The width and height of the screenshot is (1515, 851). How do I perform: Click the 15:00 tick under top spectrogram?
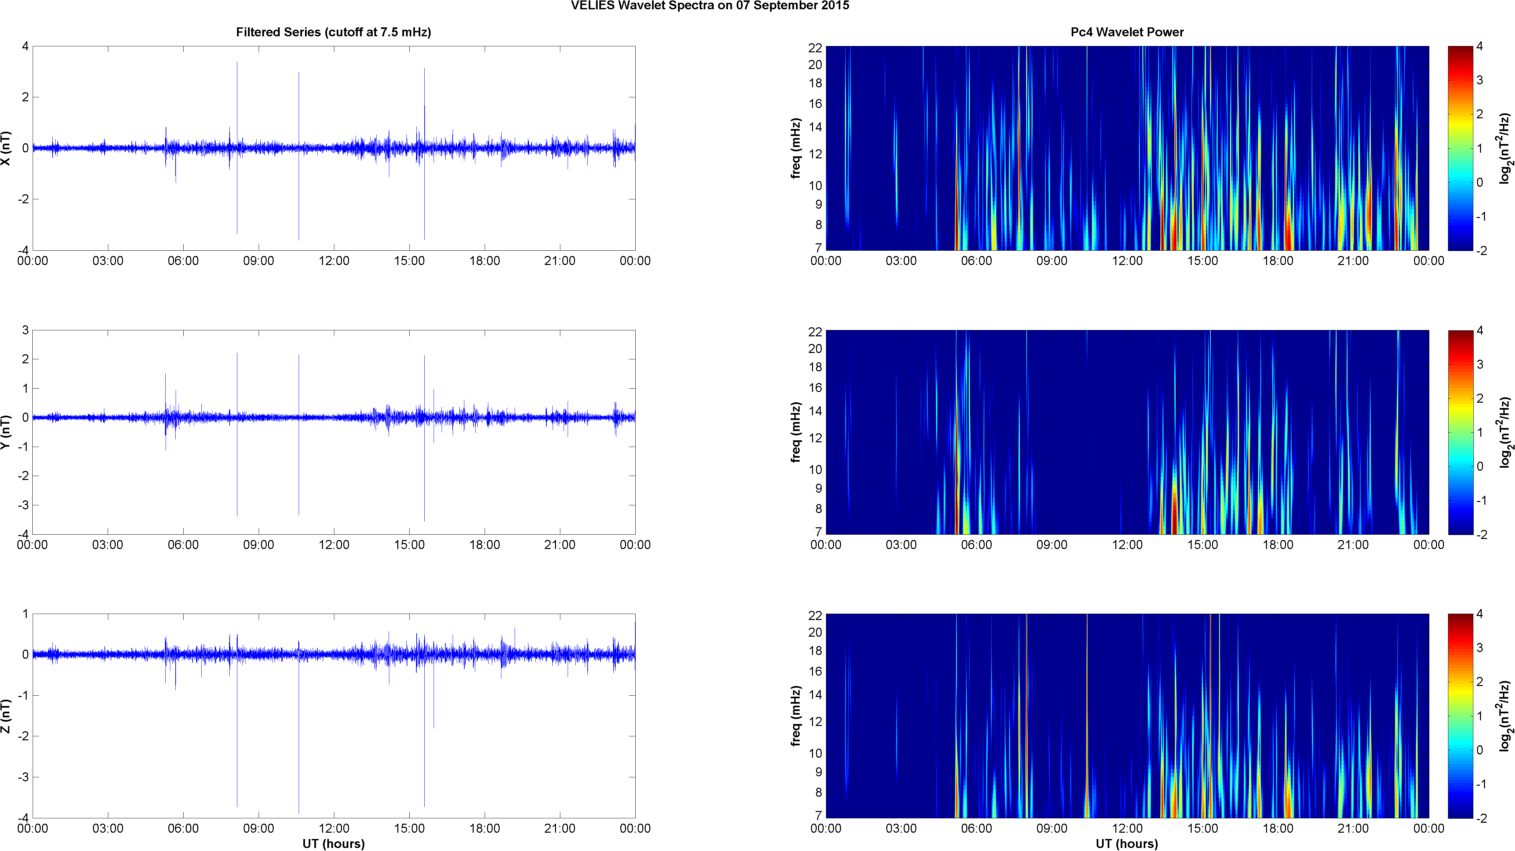point(1203,261)
